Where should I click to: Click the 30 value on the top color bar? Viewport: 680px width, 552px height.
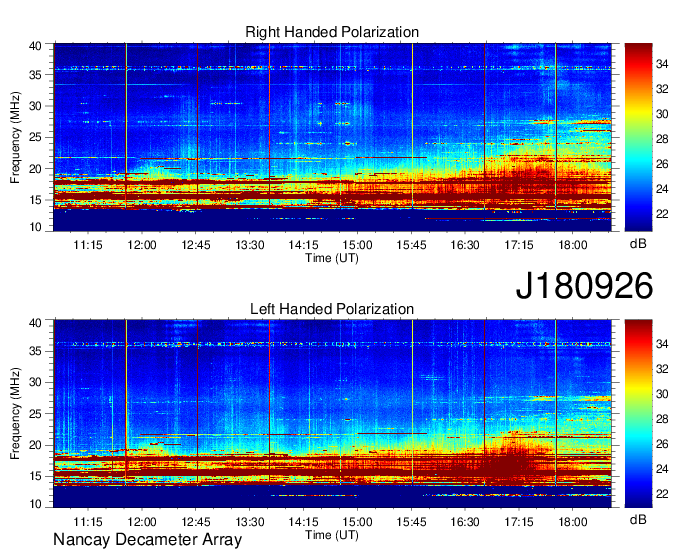662,114
